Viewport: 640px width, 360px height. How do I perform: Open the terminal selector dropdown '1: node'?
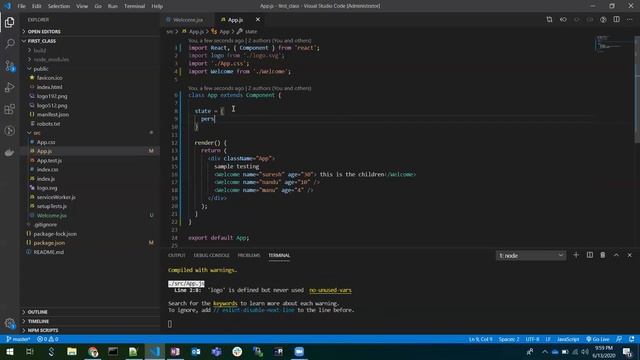531,256
